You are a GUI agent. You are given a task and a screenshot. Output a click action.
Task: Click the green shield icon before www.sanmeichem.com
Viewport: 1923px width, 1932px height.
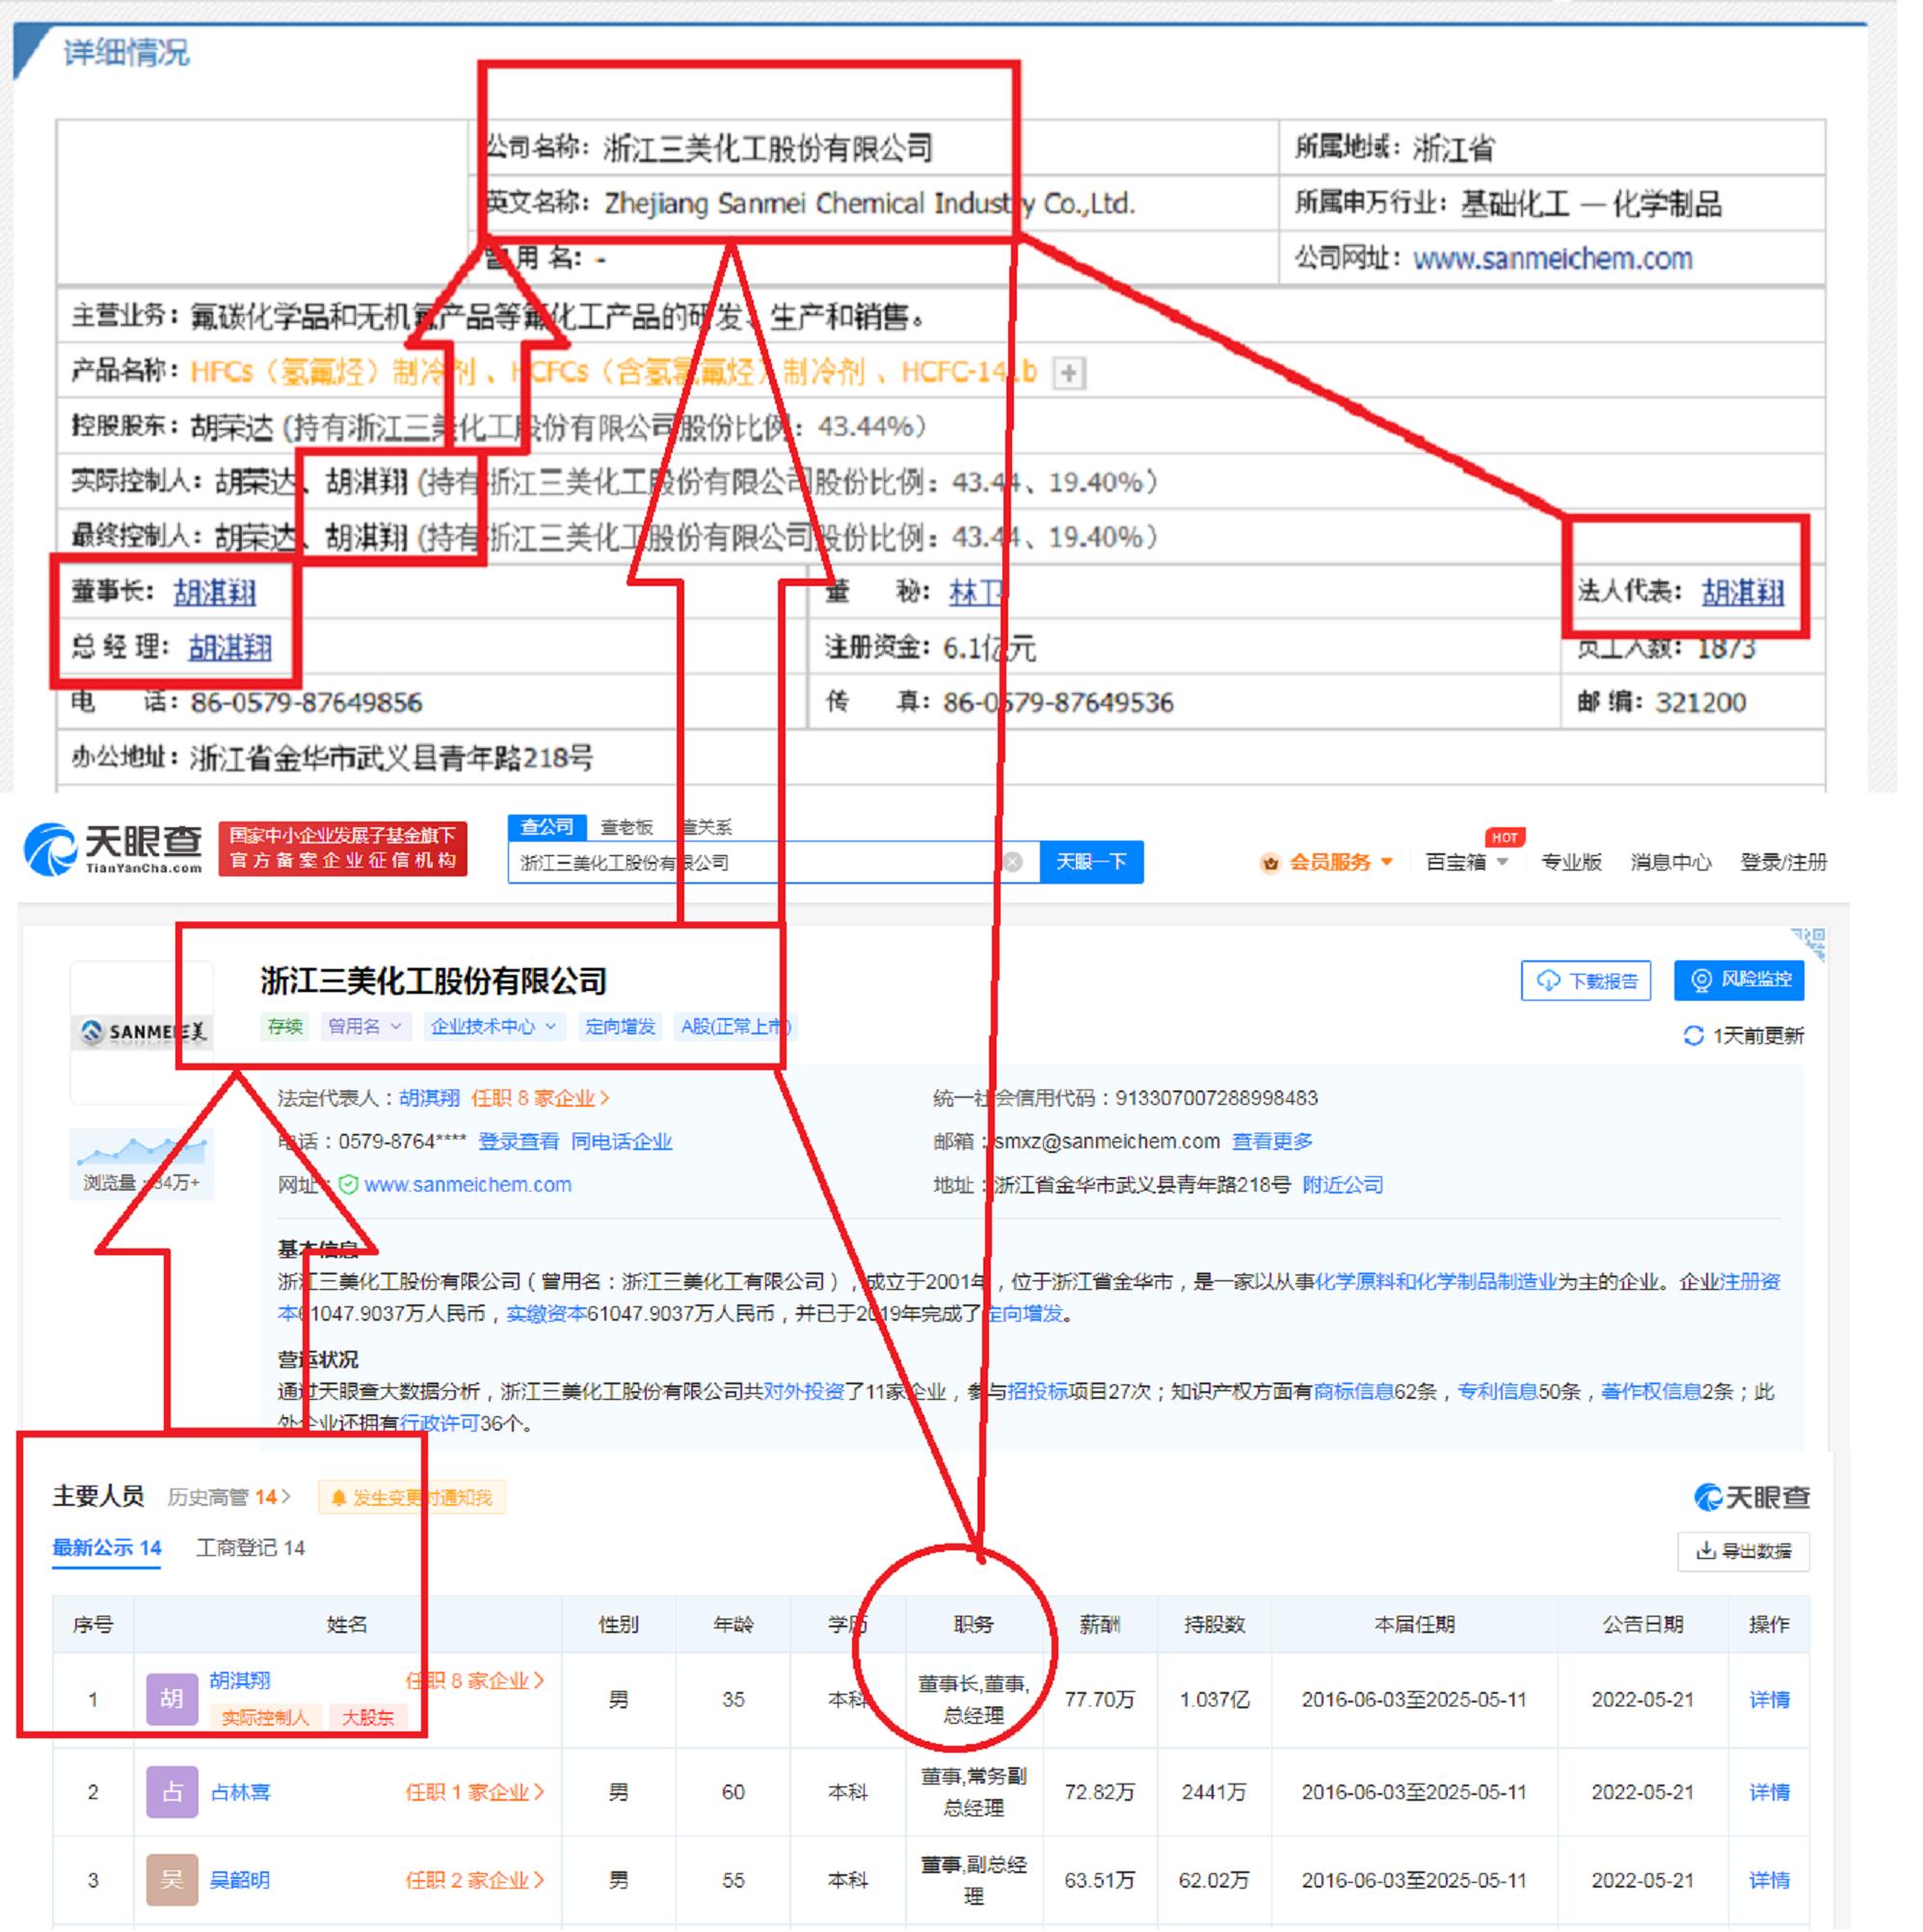350,1185
